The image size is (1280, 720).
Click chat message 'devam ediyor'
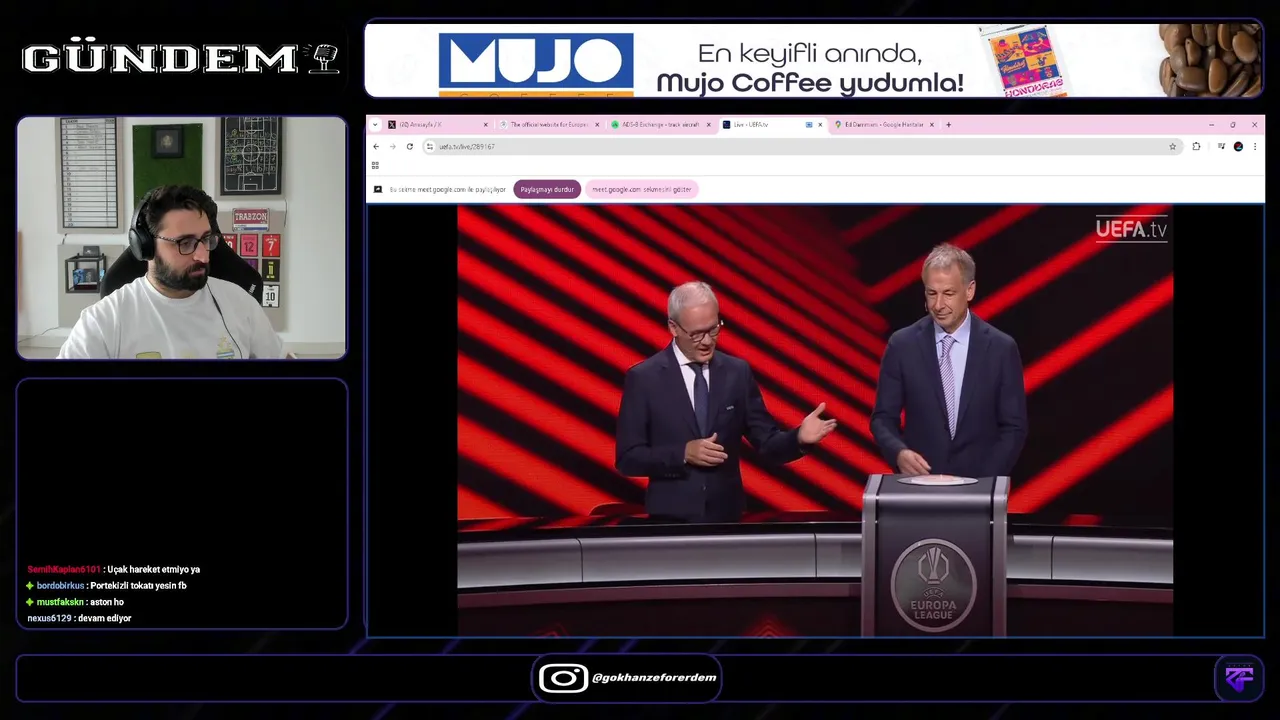104,619
